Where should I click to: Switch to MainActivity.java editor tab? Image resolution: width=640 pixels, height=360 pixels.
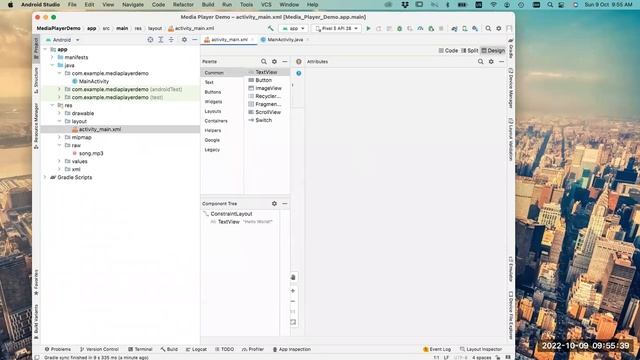(285, 40)
